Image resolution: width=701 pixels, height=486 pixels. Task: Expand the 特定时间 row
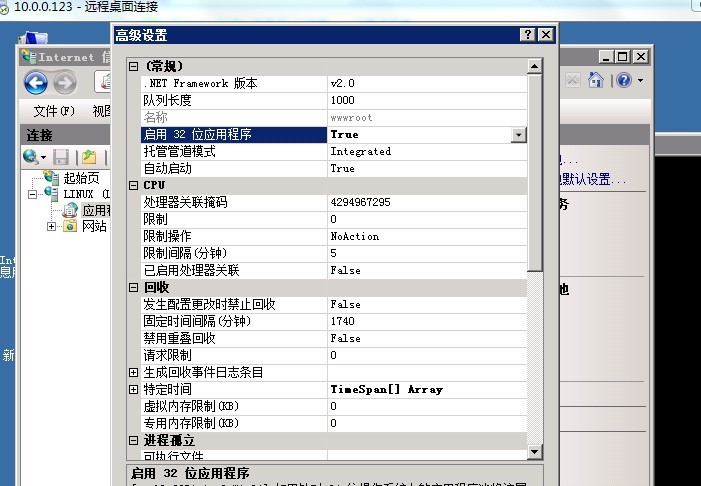[x=133, y=389]
